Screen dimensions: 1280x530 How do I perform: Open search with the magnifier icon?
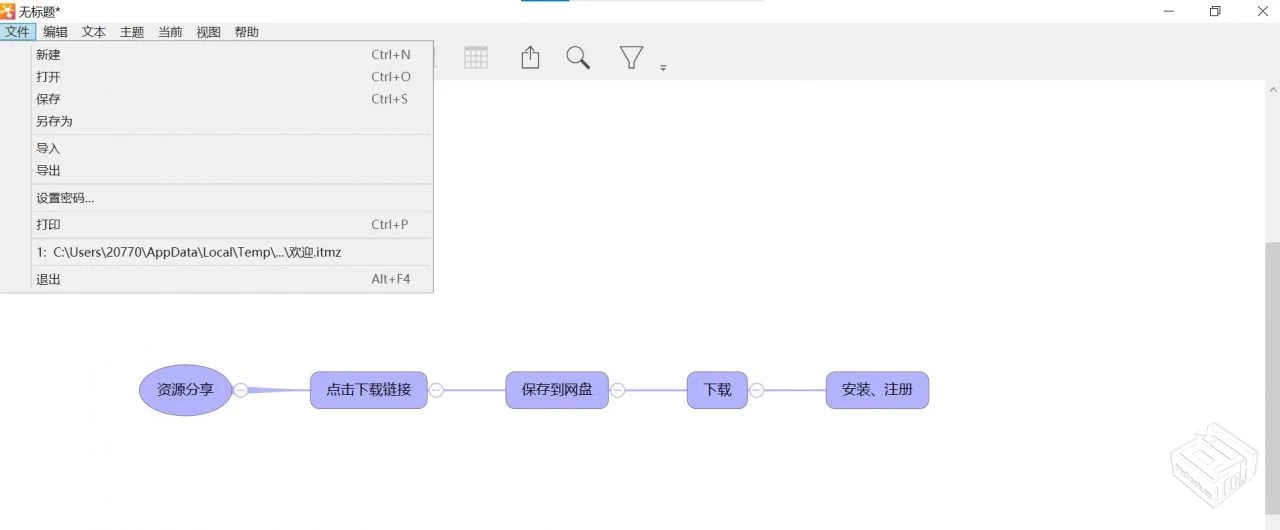click(x=578, y=58)
